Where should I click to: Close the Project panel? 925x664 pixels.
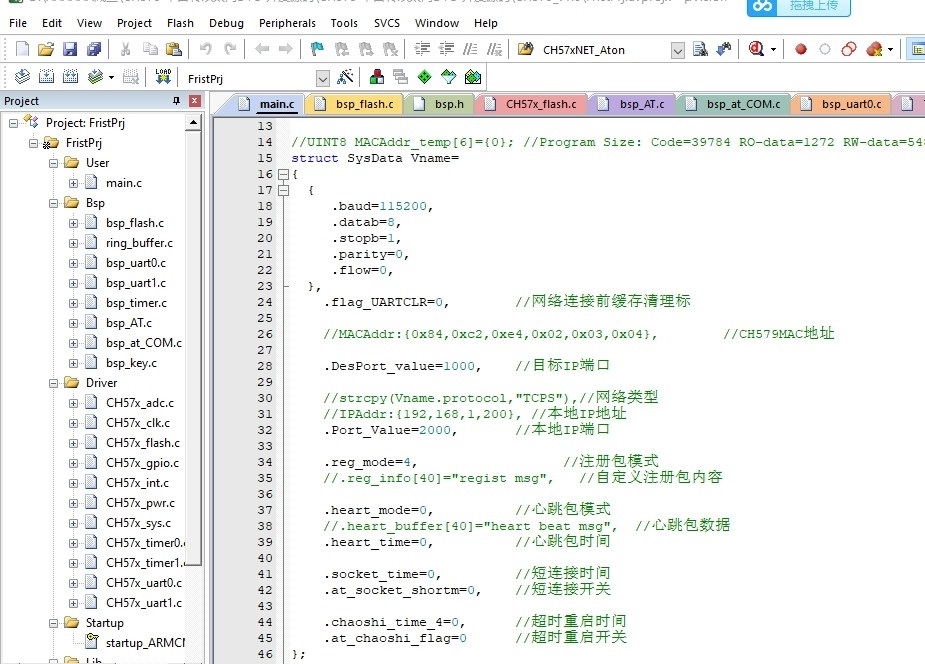coord(194,101)
